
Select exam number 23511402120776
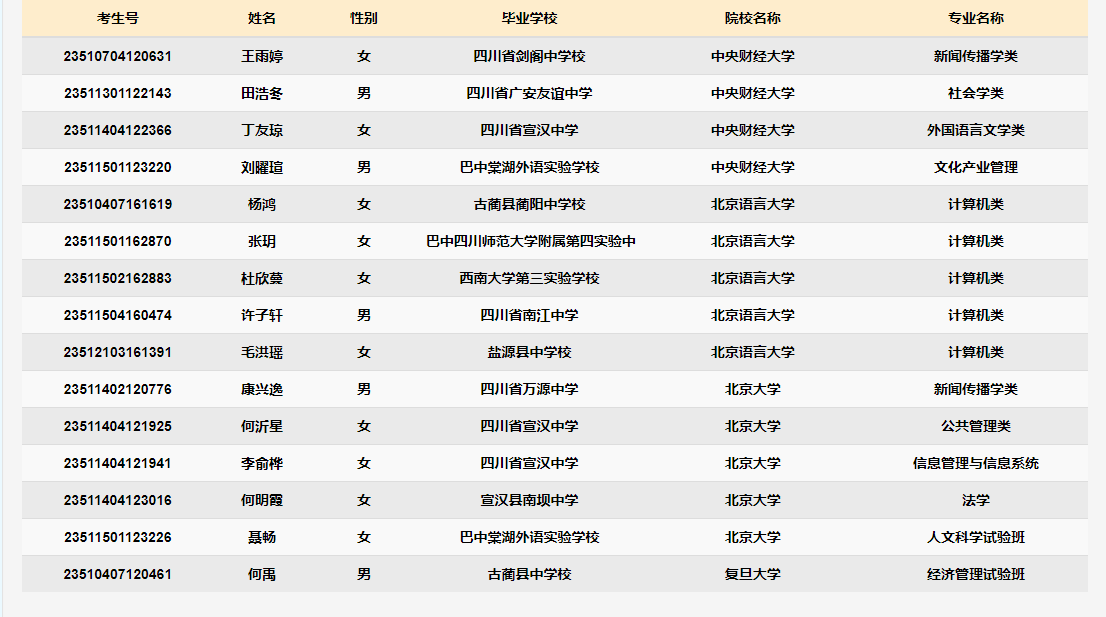pyautogui.click(x=118, y=389)
